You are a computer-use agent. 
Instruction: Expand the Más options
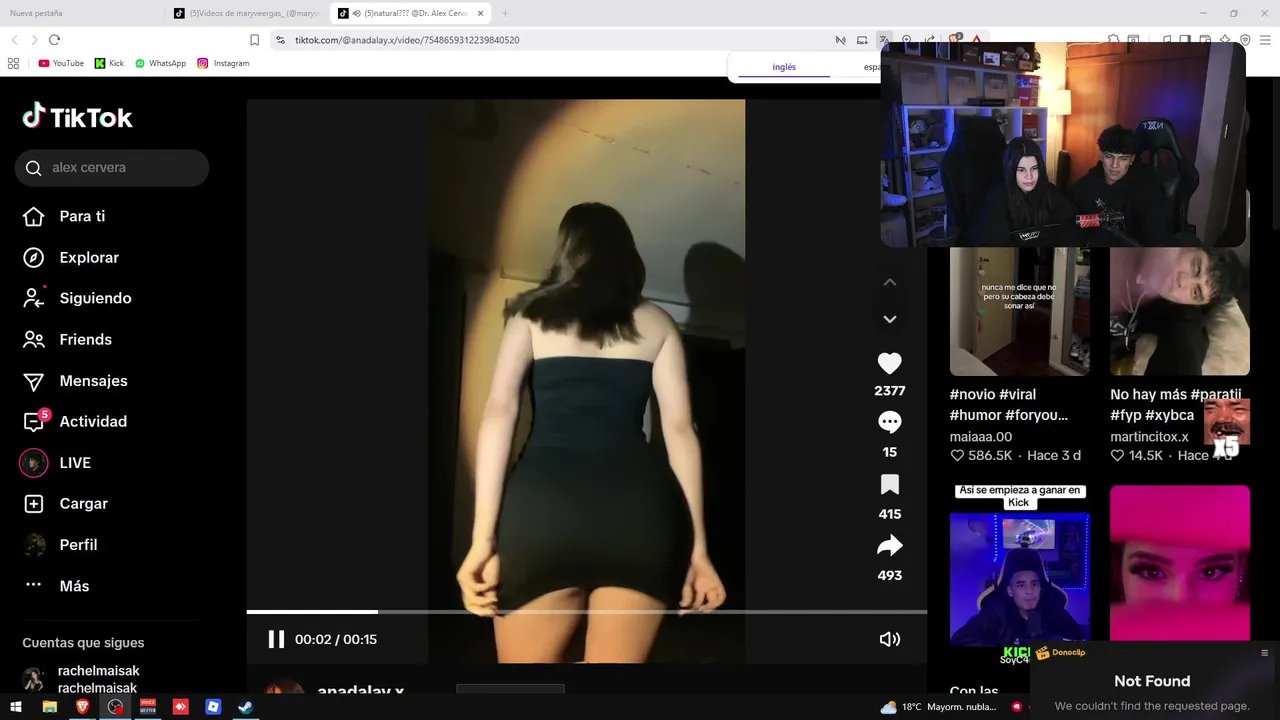click(74, 586)
